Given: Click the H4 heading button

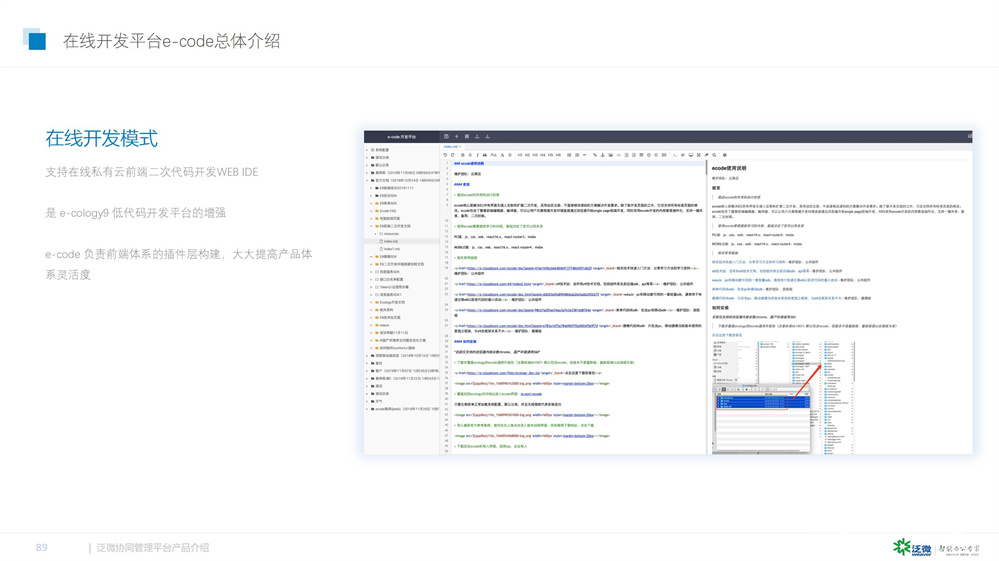Looking at the screenshot, I should click(543, 155).
